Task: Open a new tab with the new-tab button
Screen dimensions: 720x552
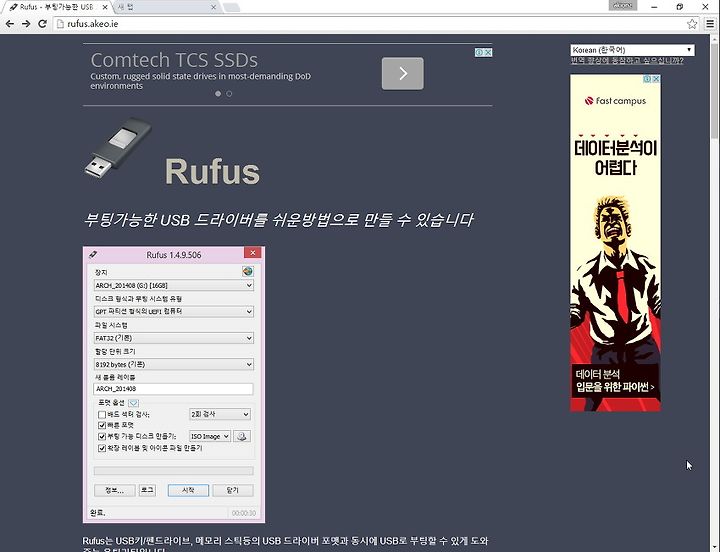Action: (x=231, y=7)
